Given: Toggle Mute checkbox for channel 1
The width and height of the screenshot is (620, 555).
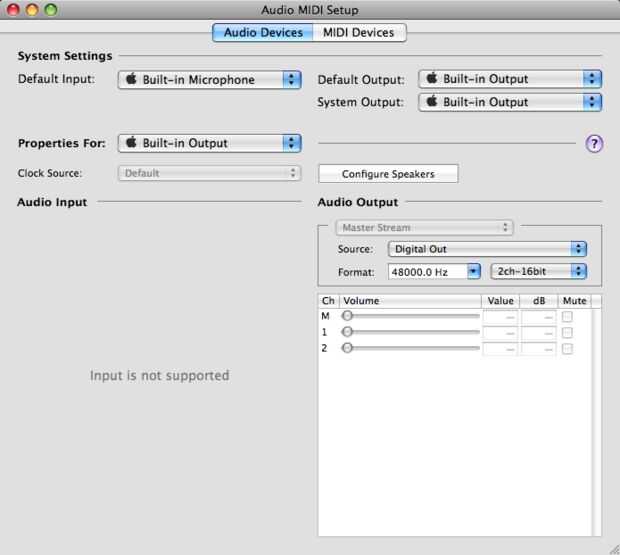Looking at the screenshot, I should click(x=567, y=332).
